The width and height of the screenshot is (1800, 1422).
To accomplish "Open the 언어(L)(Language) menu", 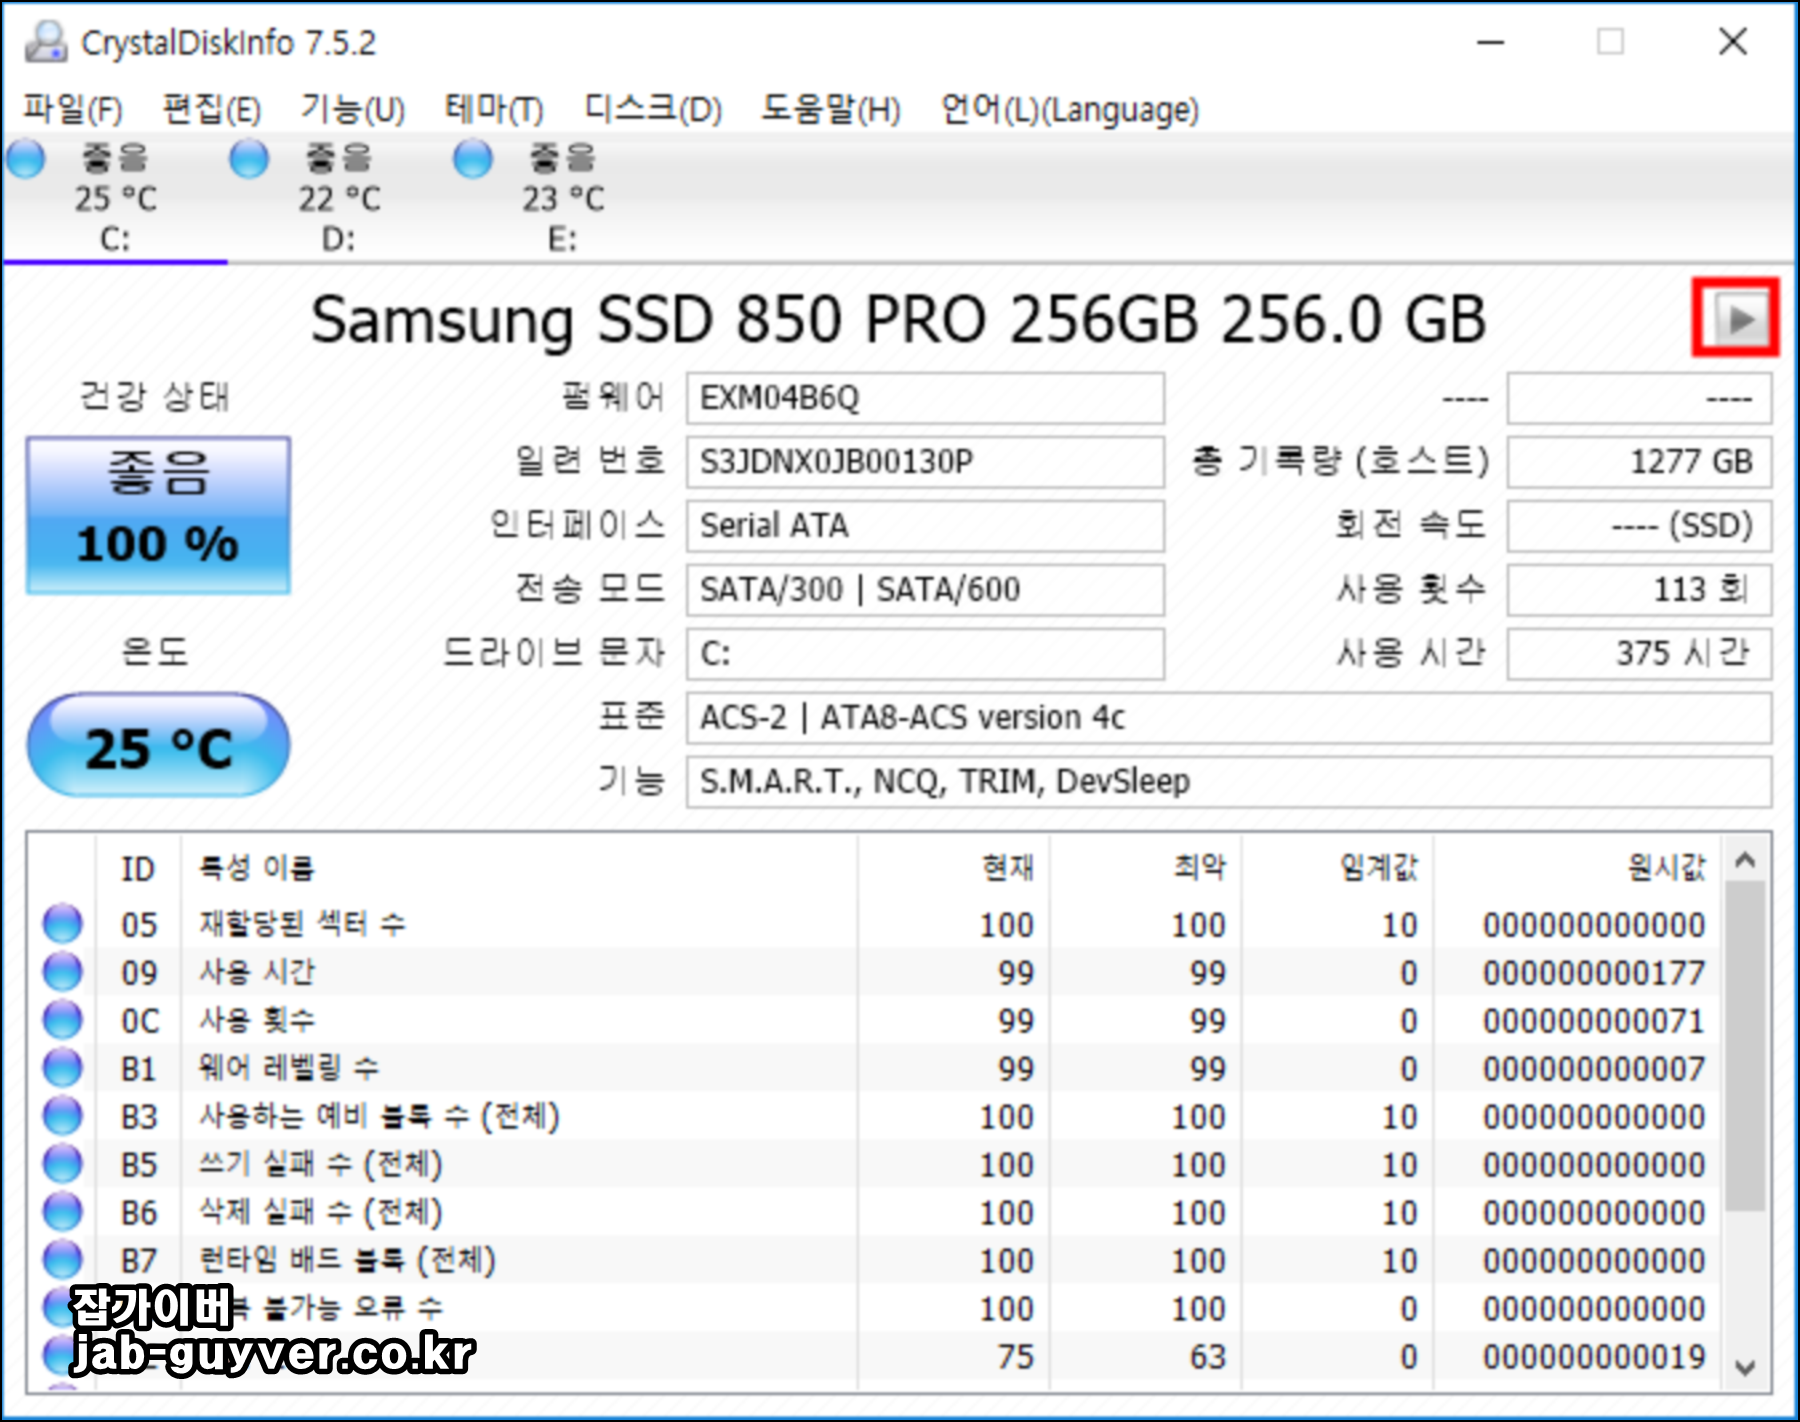I will click(1070, 108).
